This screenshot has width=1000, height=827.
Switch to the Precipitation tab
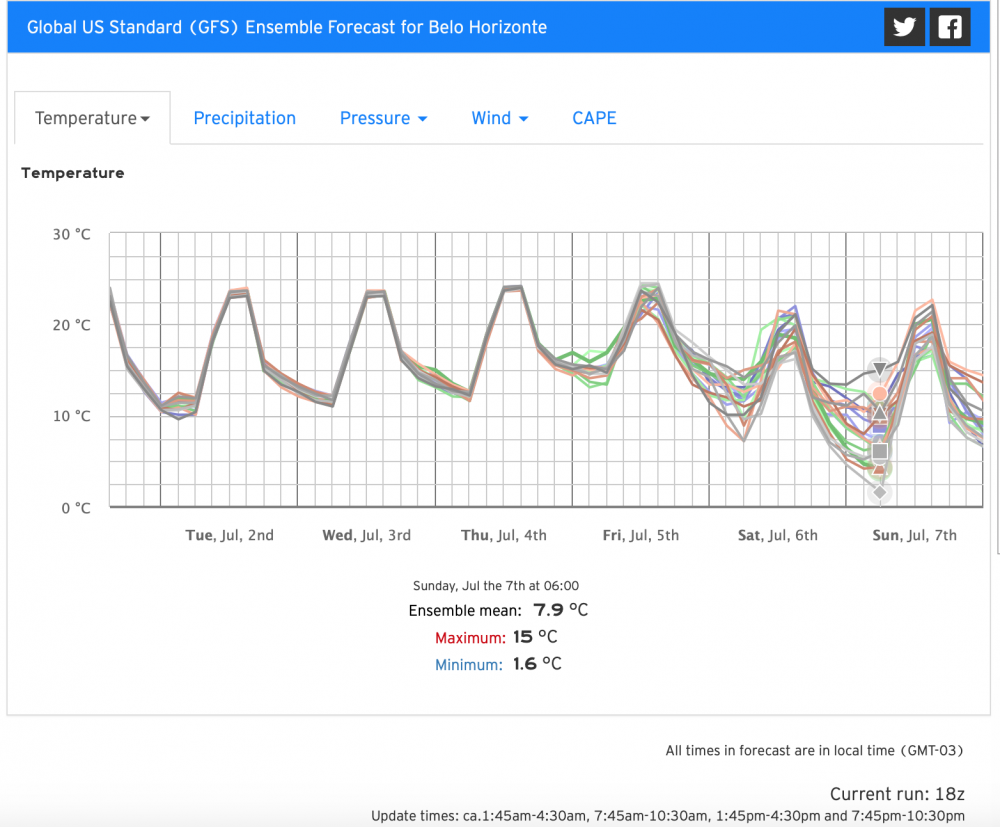[x=244, y=118]
